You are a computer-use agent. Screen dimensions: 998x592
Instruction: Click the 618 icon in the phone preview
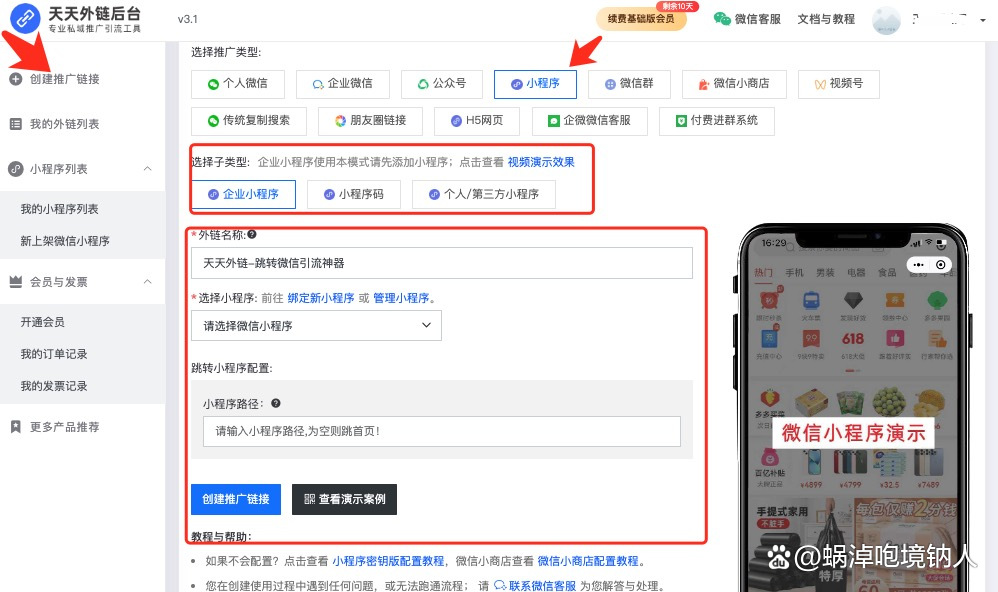[x=853, y=339]
